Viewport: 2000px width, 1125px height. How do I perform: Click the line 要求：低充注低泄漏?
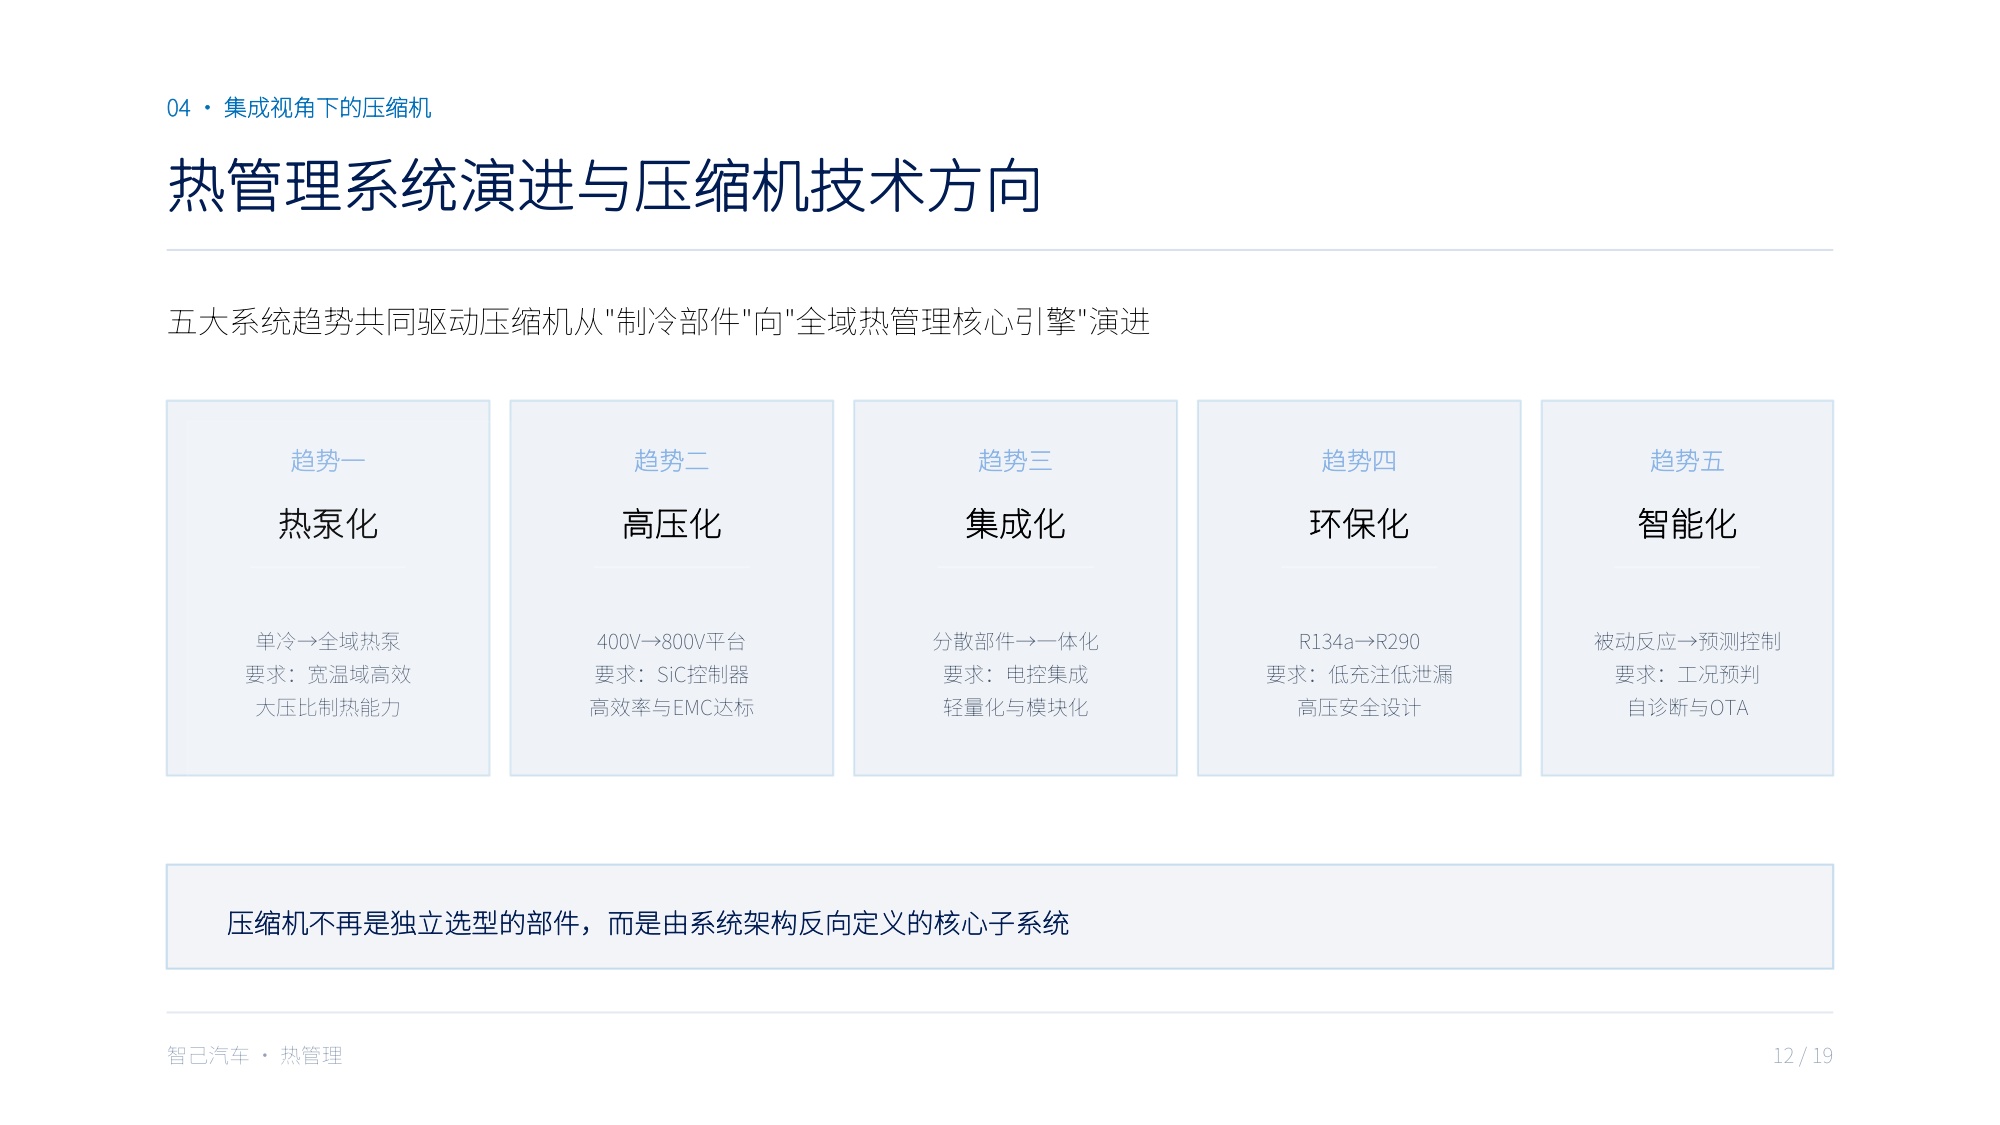click(x=1359, y=674)
